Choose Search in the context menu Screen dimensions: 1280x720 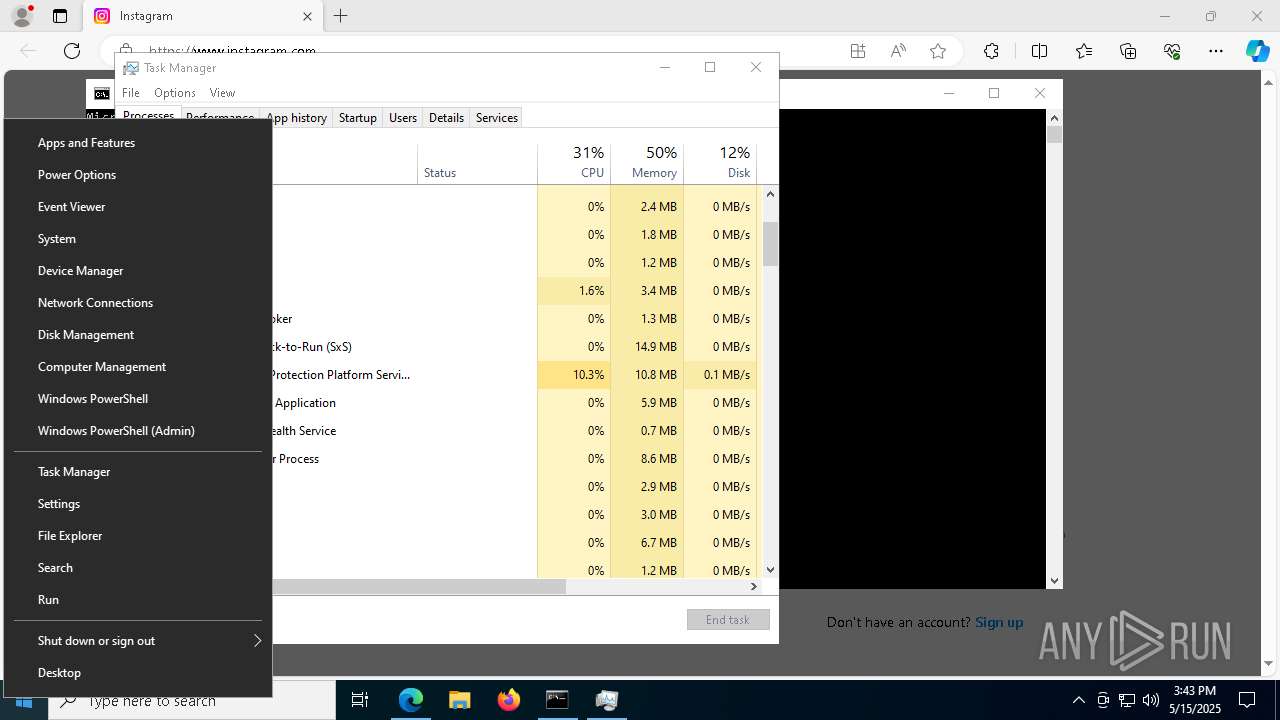click(138, 568)
